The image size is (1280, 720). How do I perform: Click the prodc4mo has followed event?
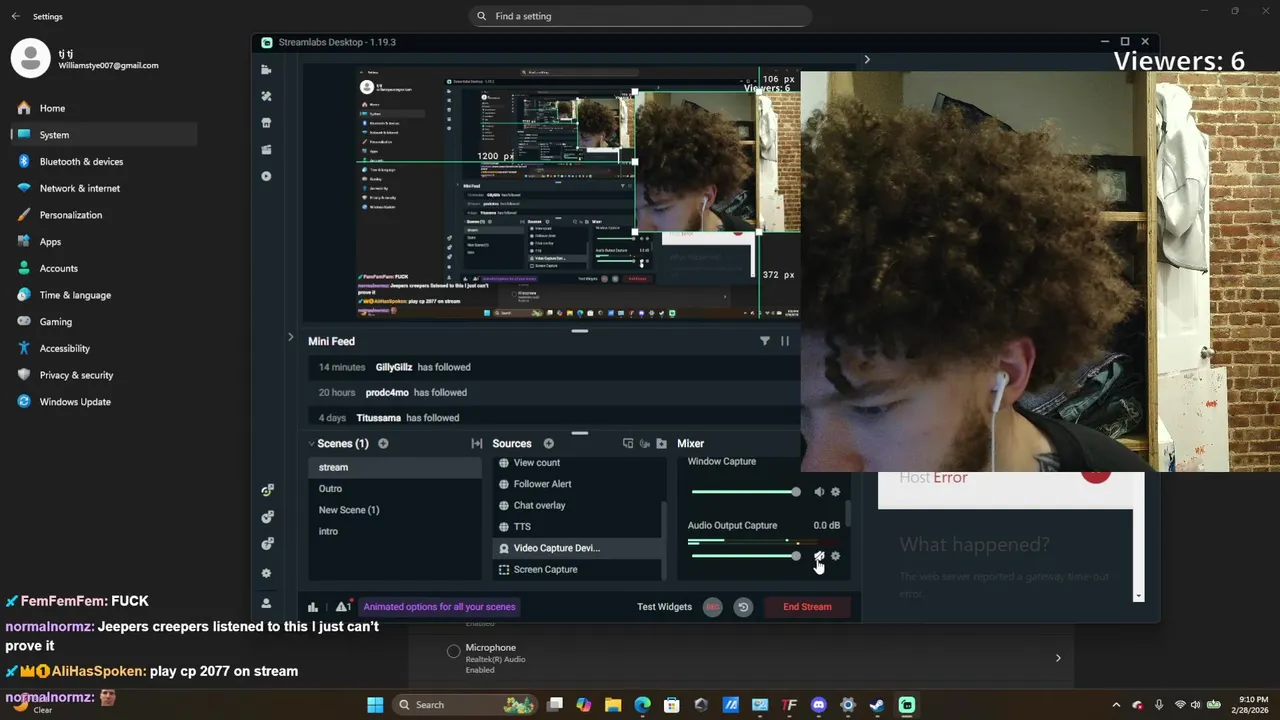click(553, 393)
